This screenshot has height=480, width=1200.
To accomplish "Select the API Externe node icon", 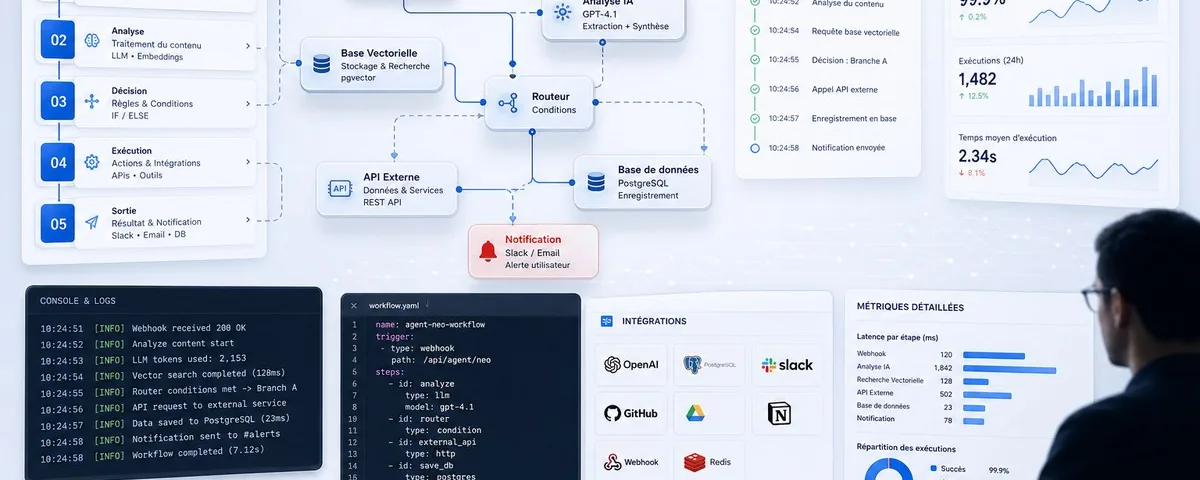I will click(339, 188).
